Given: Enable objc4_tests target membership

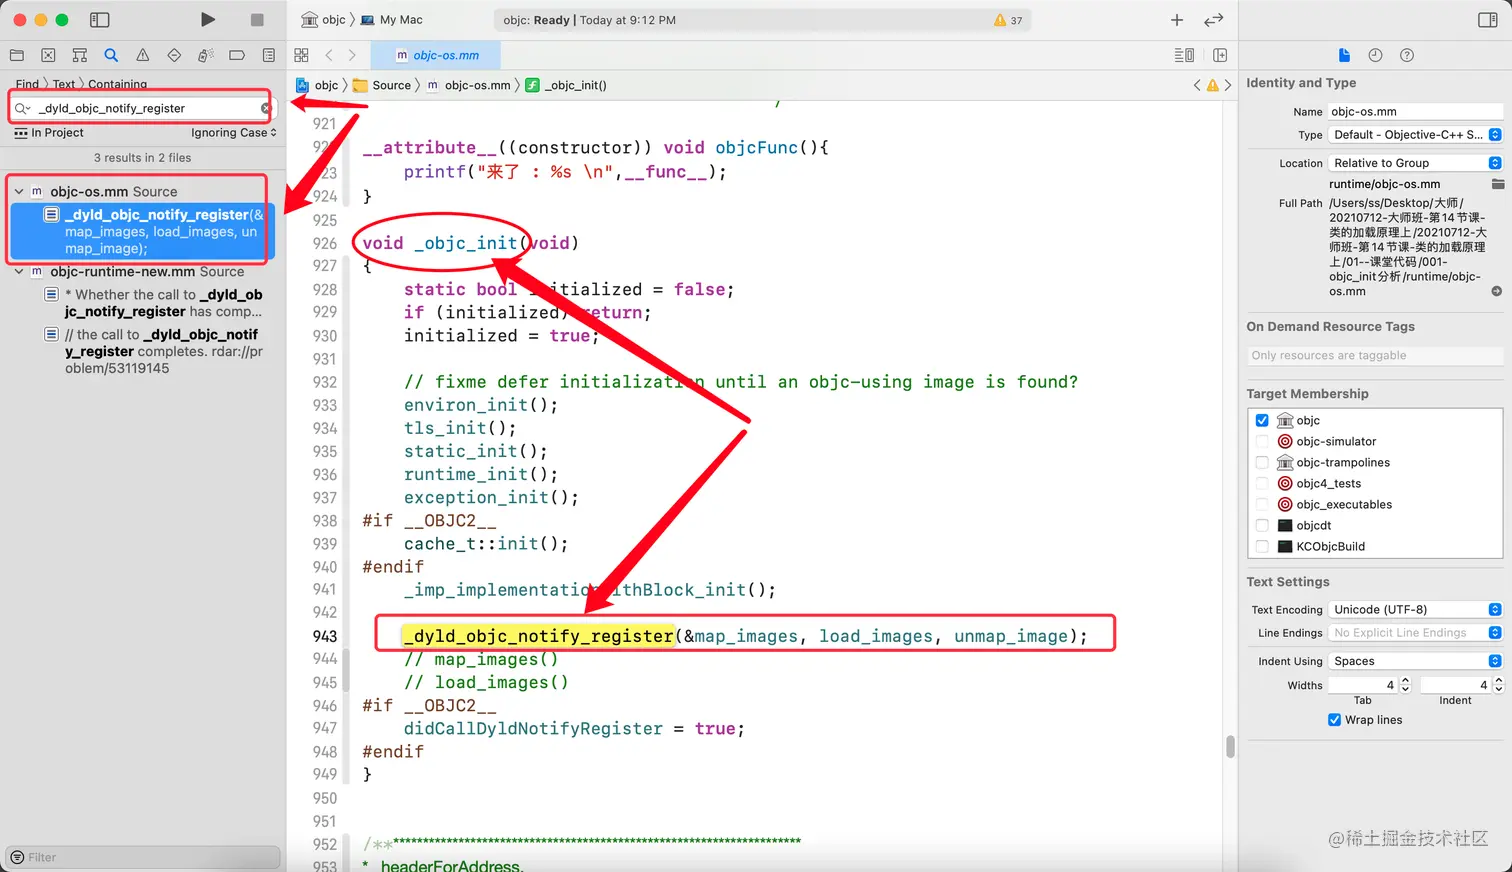Looking at the screenshot, I should pyautogui.click(x=1262, y=483).
